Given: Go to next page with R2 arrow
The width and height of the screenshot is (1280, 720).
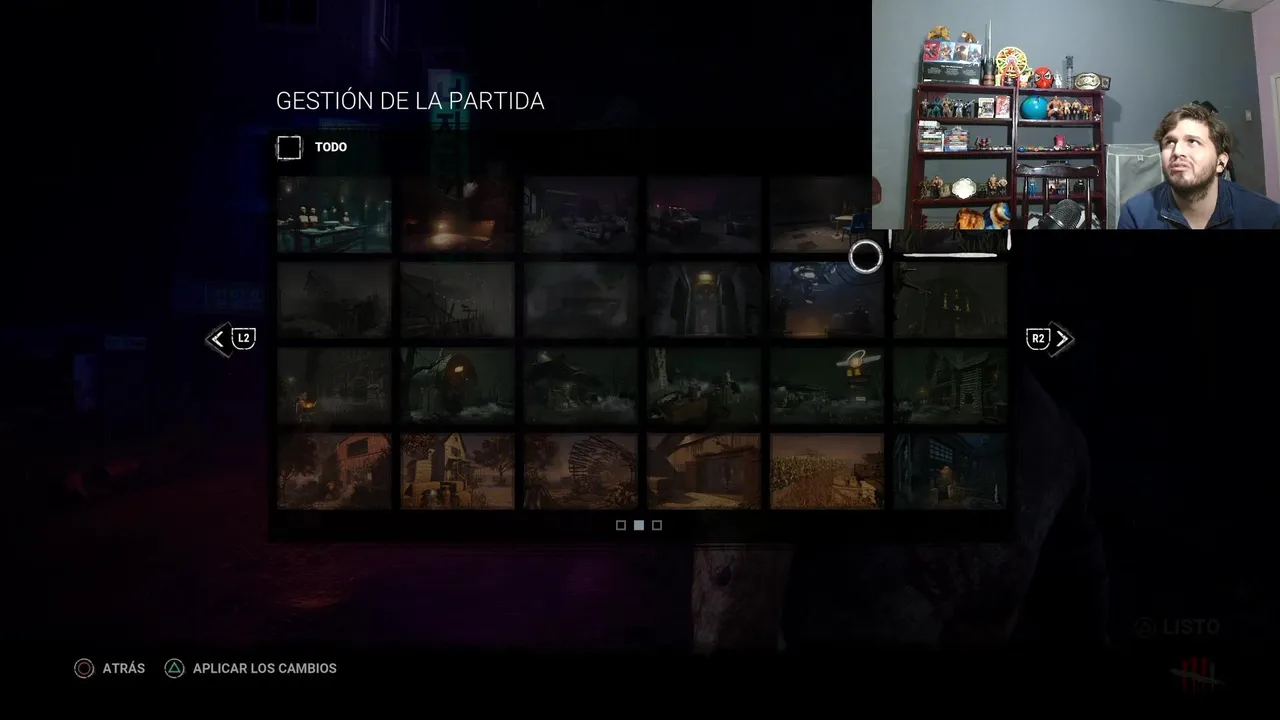Looking at the screenshot, I should click(x=1050, y=339).
